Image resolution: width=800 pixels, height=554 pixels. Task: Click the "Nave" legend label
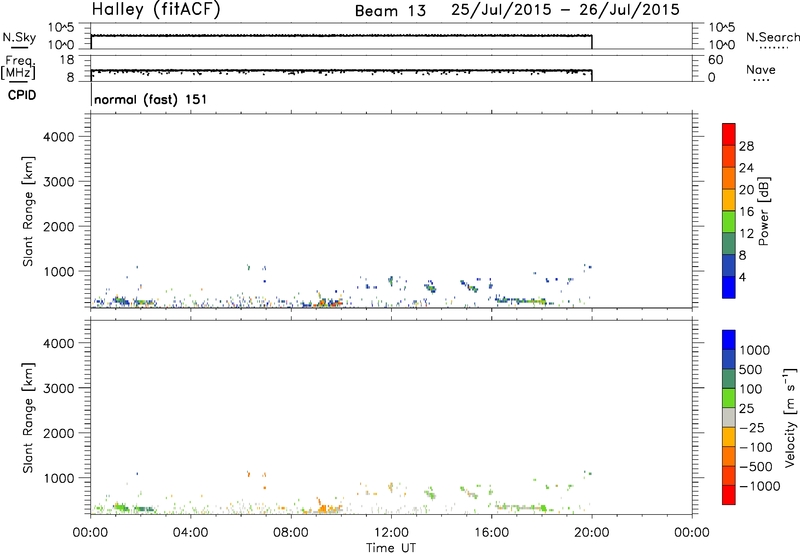(761, 69)
